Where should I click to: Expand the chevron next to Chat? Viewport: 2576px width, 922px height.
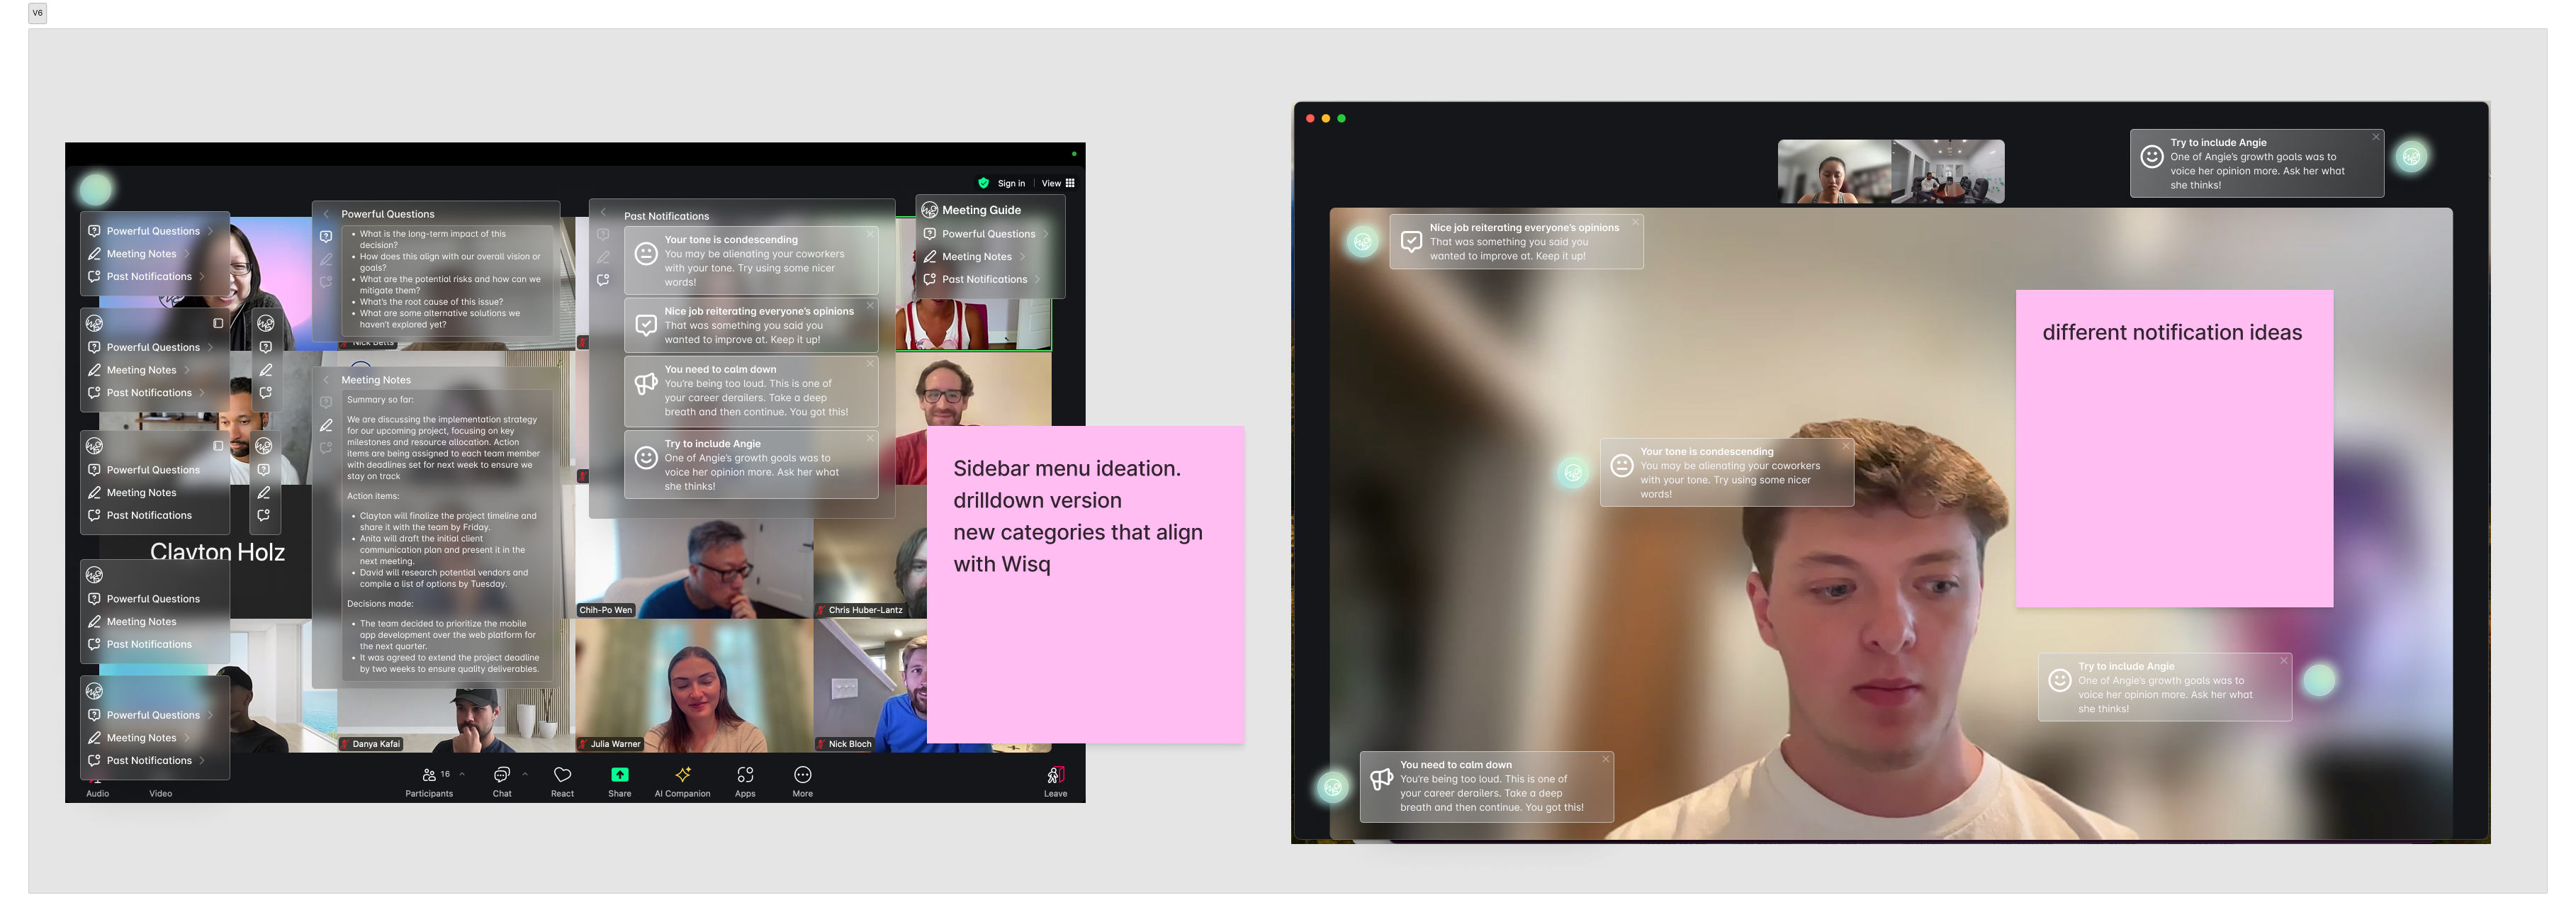coord(525,774)
